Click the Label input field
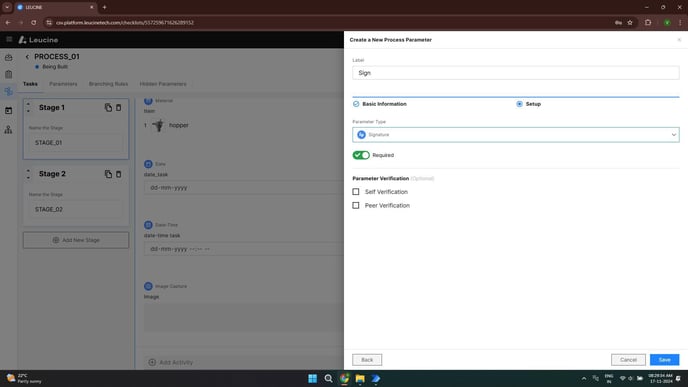This screenshot has height=387, width=688. (516, 73)
